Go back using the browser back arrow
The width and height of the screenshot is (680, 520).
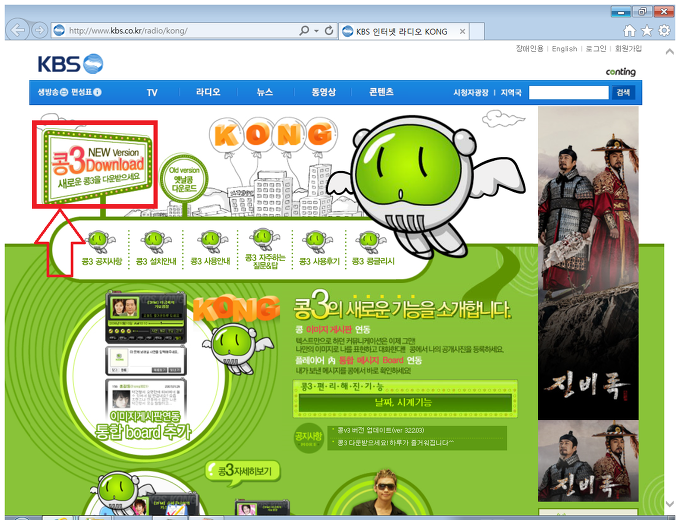(17, 30)
